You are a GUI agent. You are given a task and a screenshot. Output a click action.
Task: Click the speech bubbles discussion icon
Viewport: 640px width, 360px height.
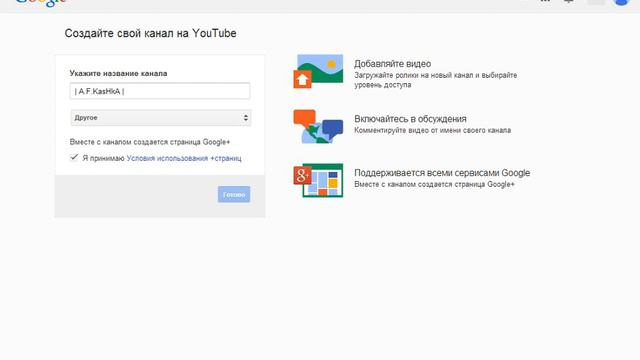[x=318, y=127]
